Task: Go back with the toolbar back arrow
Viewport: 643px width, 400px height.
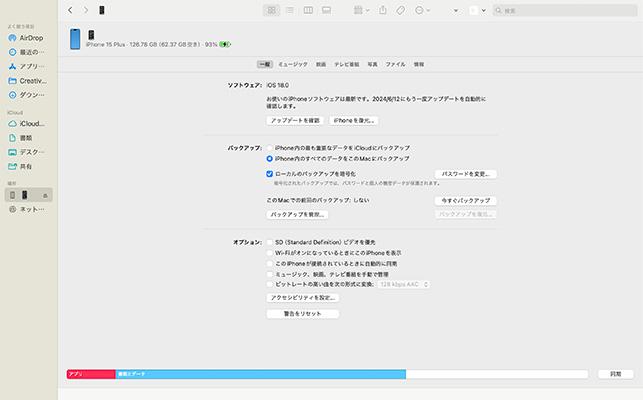Action: 70,10
